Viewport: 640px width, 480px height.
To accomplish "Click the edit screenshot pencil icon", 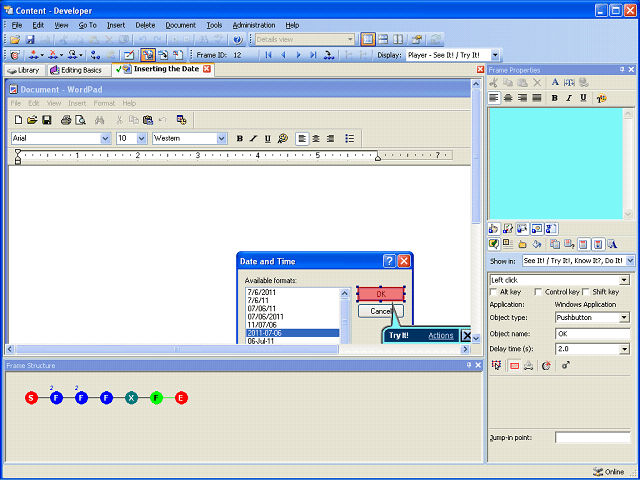I will [x=129, y=55].
